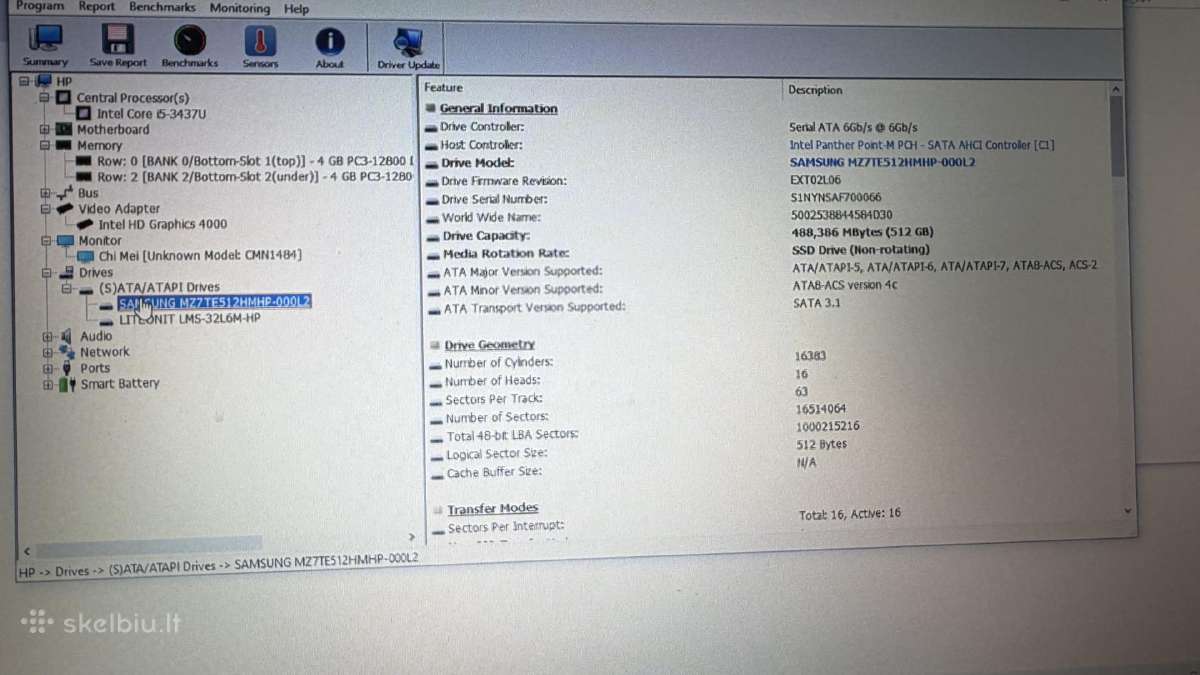This screenshot has width=1200, height=675.
Task: Click the Drive Geometry section heading
Action: 489,344
